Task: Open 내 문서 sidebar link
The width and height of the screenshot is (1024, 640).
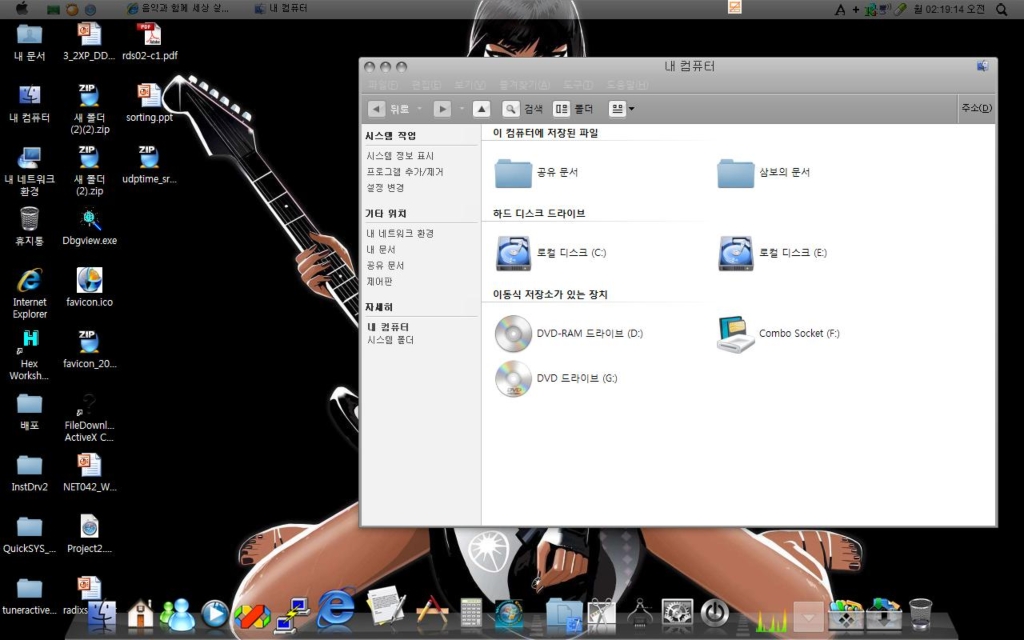Action: coord(381,249)
